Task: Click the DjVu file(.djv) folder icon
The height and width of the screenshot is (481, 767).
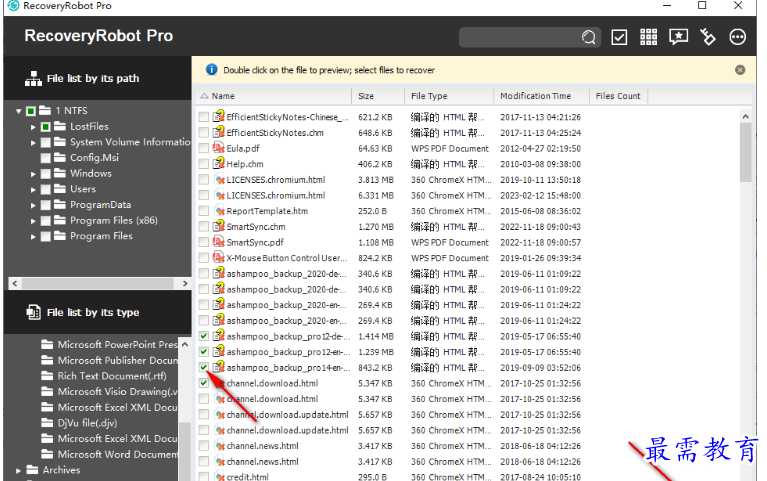Action: 47,423
